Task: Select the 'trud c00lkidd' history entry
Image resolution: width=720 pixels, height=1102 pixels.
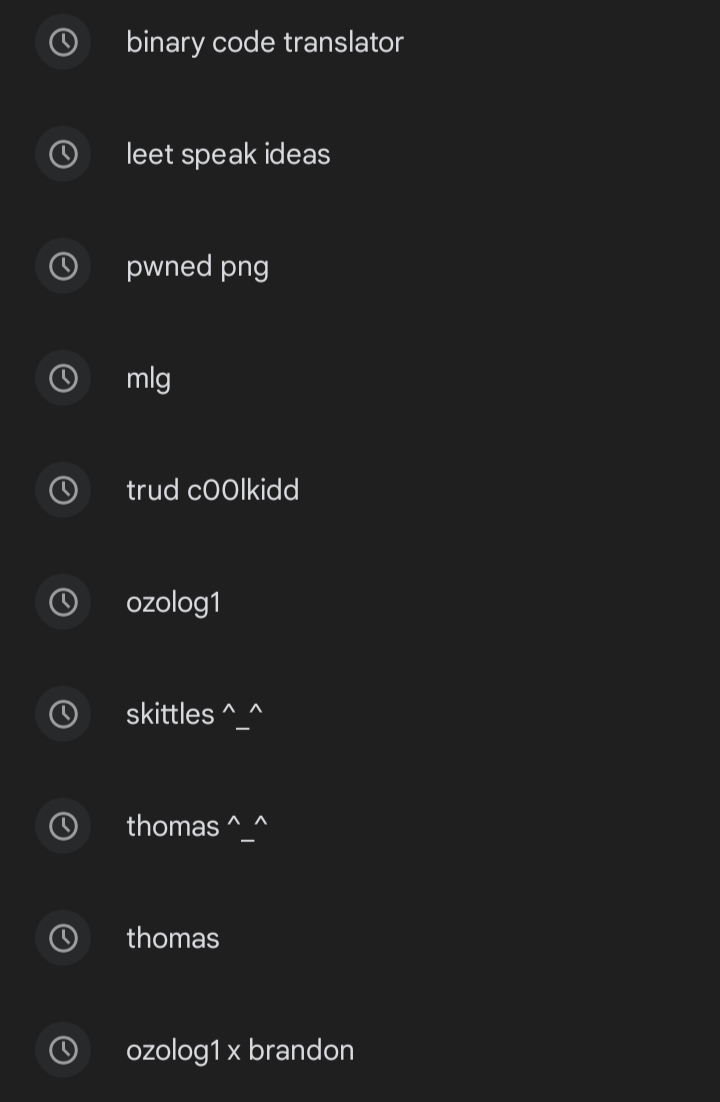Action: (212, 490)
